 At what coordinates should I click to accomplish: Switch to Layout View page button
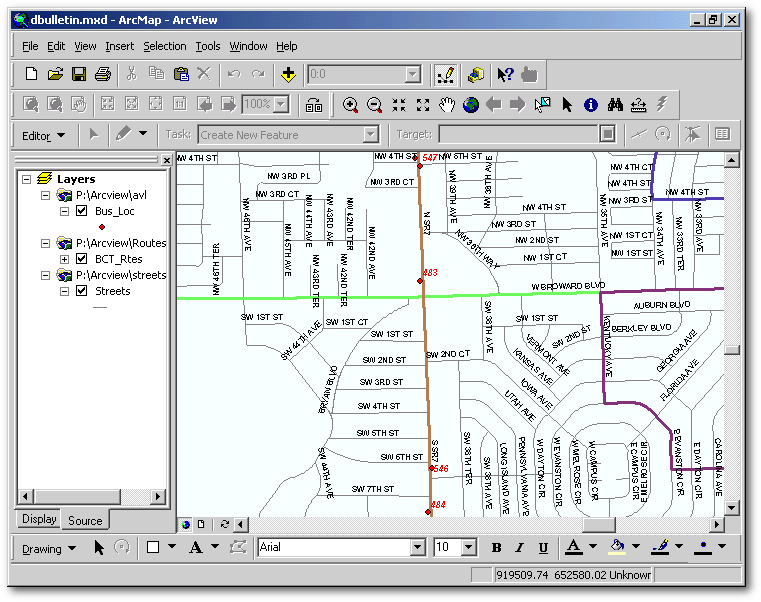(201, 524)
